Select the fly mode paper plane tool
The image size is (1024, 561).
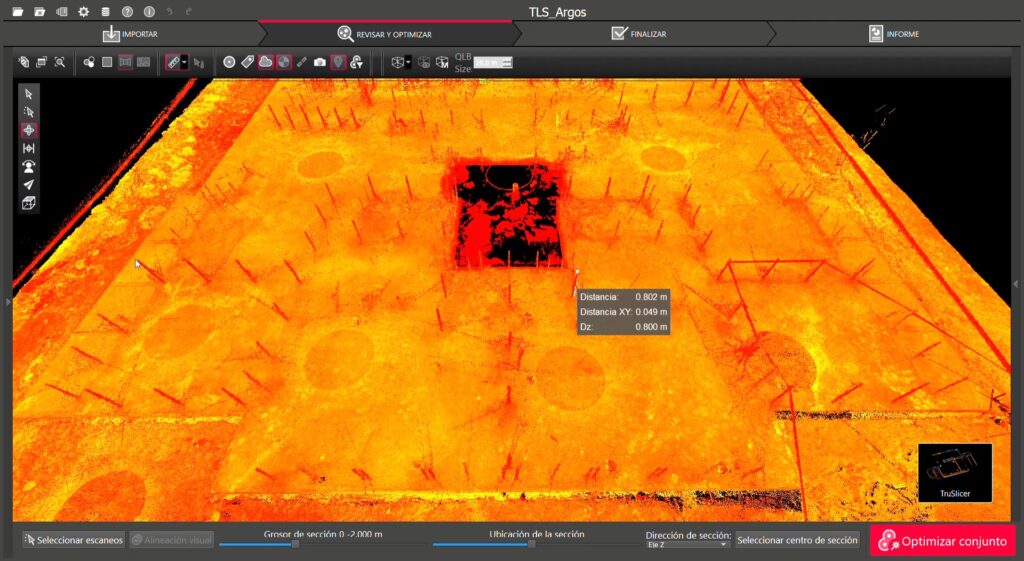click(29, 184)
